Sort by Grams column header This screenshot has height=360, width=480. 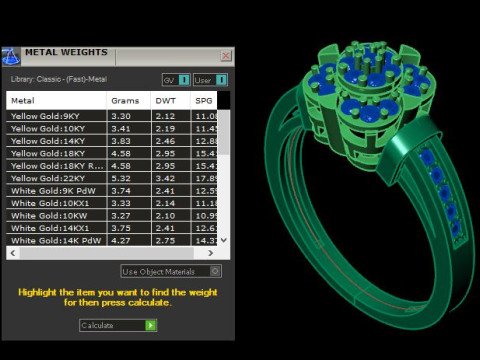point(129,101)
